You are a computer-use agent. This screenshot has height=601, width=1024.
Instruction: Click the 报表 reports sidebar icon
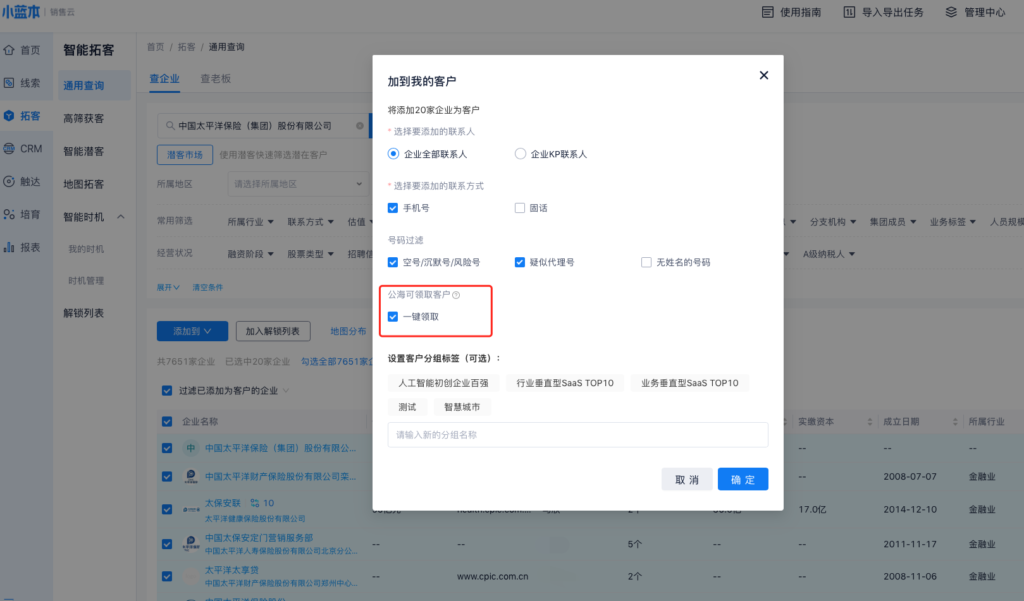(x=10, y=247)
